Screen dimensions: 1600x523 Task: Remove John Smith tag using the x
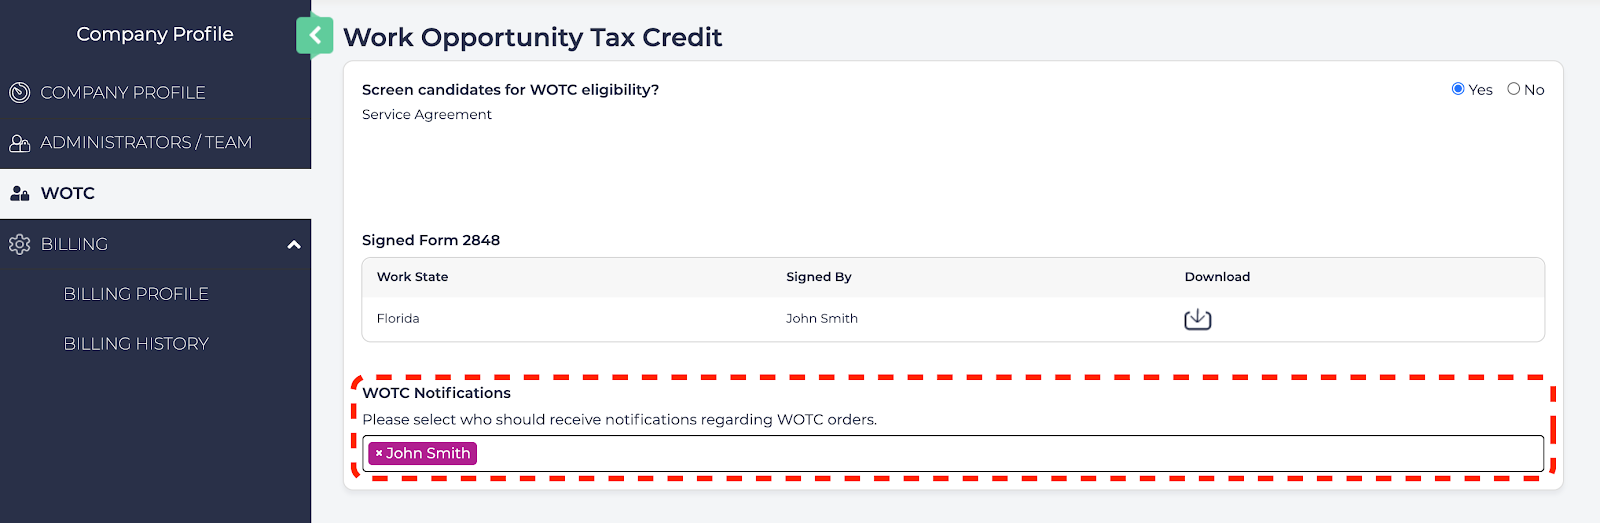pyautogui.click(x=379, y=454)
